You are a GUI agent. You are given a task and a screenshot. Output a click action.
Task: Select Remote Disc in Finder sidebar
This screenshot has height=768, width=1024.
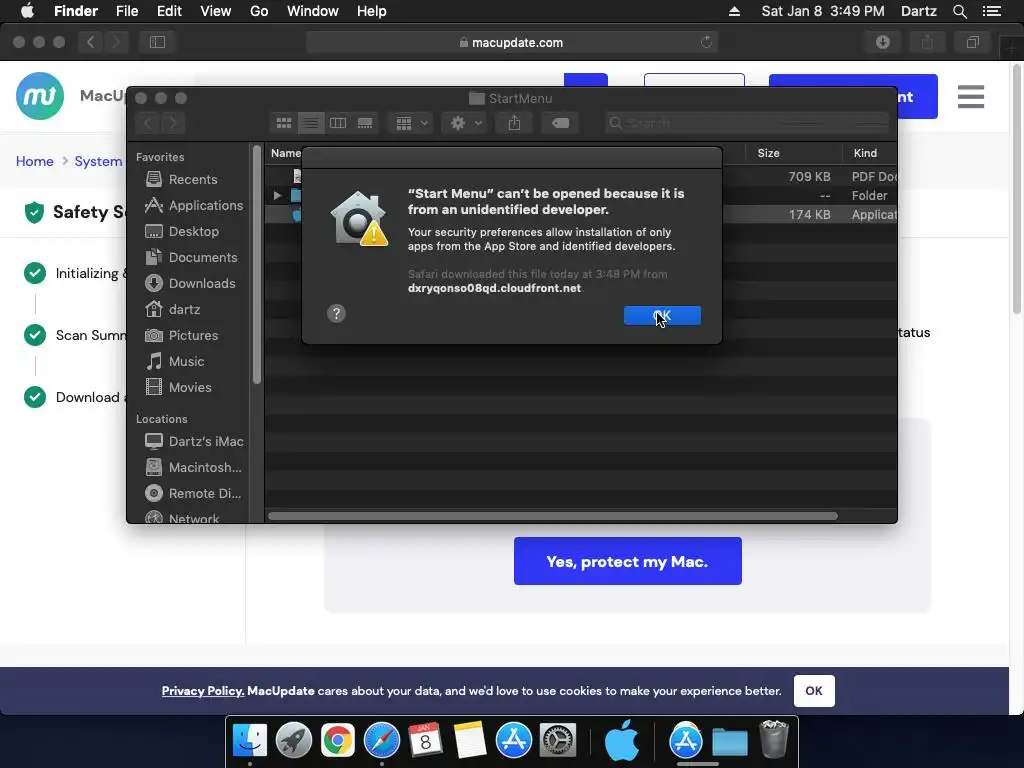[x=193, y=494]
